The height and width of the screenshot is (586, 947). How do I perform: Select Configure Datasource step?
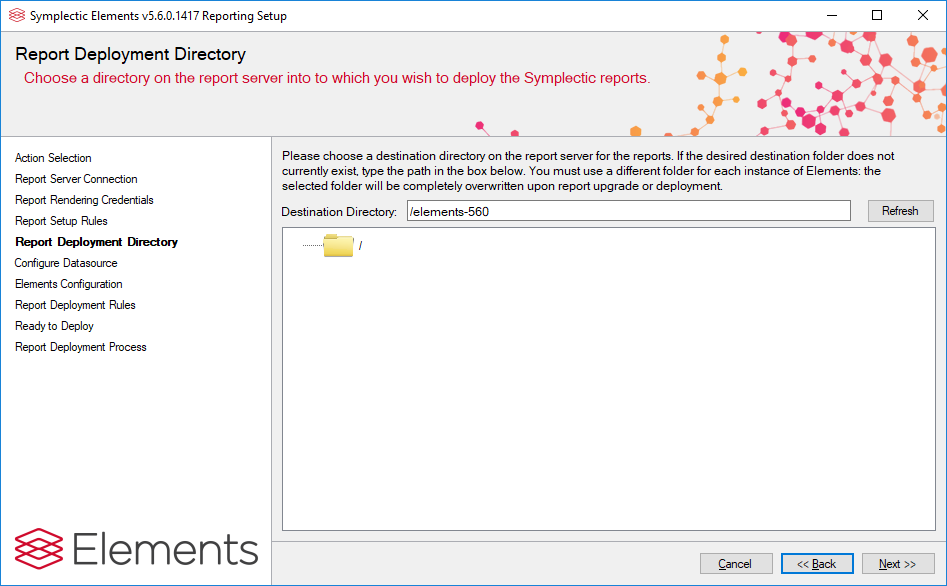(66, 263)
